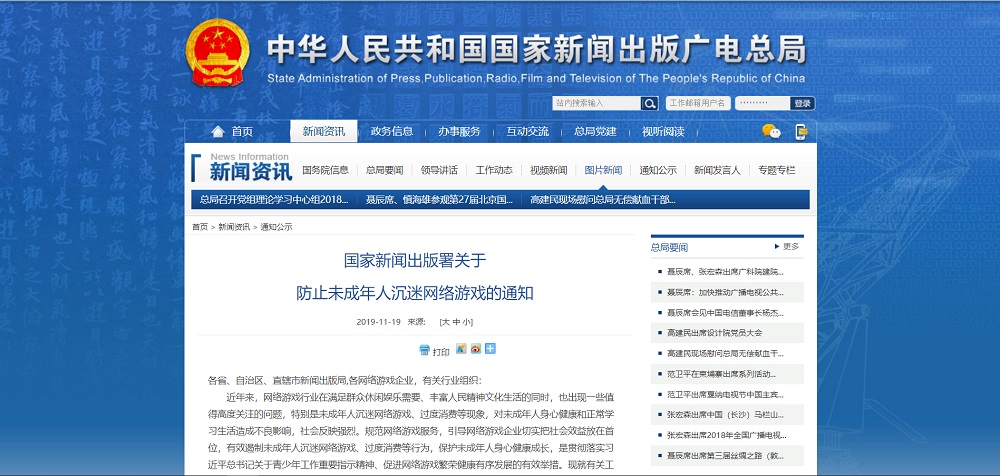Open the WeChat icon in navigation bar
This screenshot has width=1000, height=476.
point(770,132)
